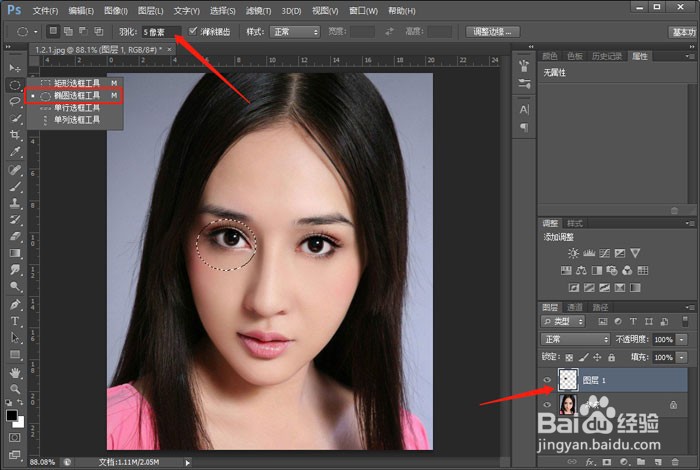Choose intersect with selection mode
The width and height of the screenshot is (700, 470).
tap(99, 31)
